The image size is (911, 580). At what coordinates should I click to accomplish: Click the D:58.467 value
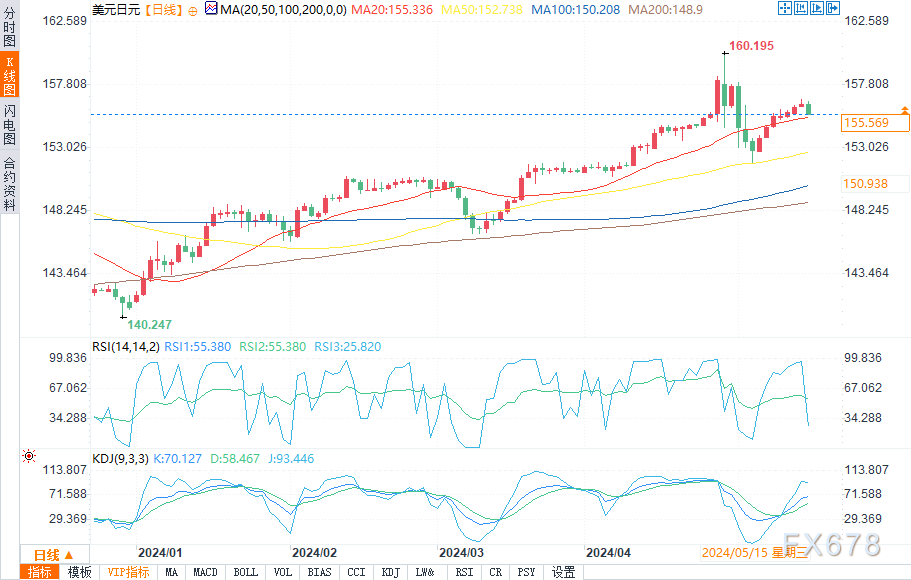coord(235,459)
